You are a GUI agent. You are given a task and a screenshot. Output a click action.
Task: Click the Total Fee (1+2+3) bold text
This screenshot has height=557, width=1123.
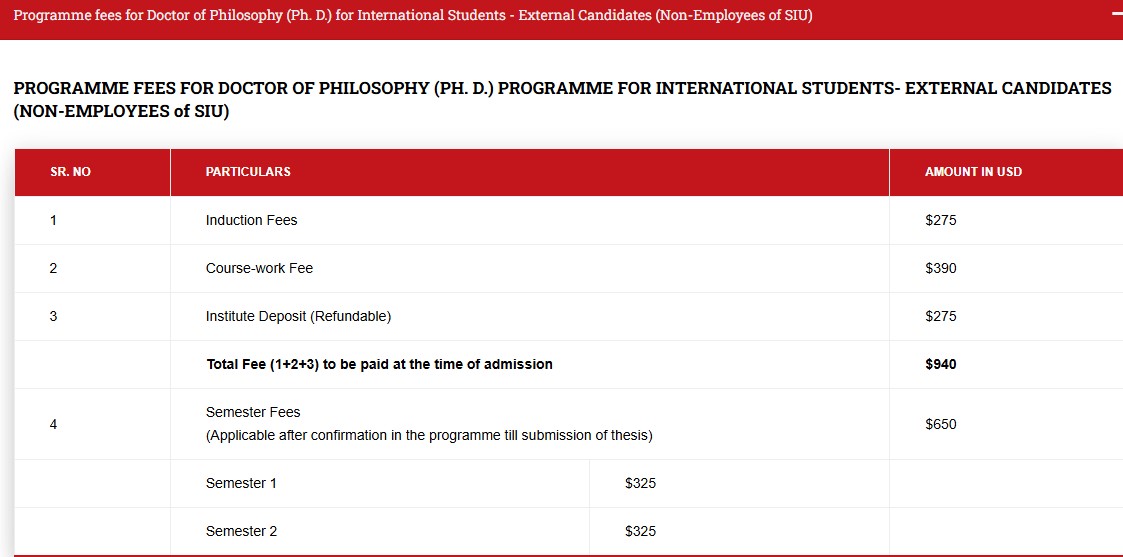click(379, 364)
